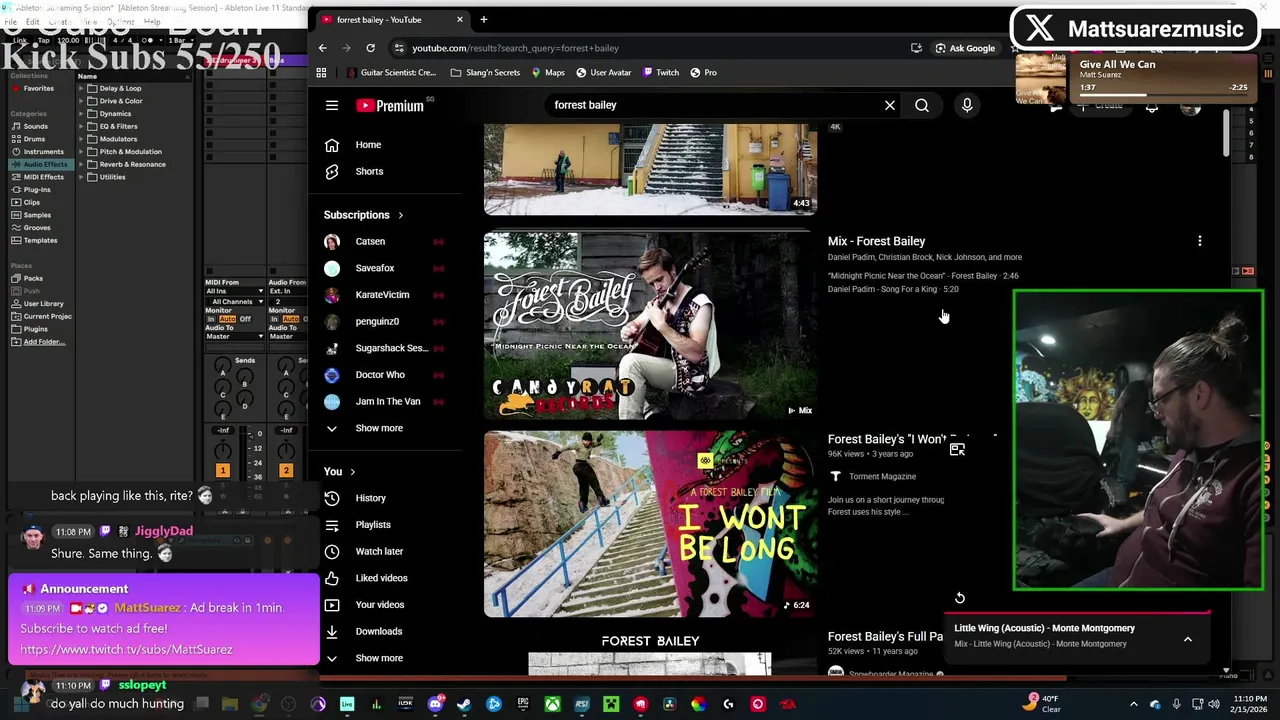Open User Library in Ableton Places
This screenshot has height=720, width=1280.
[x=43, y=304]
